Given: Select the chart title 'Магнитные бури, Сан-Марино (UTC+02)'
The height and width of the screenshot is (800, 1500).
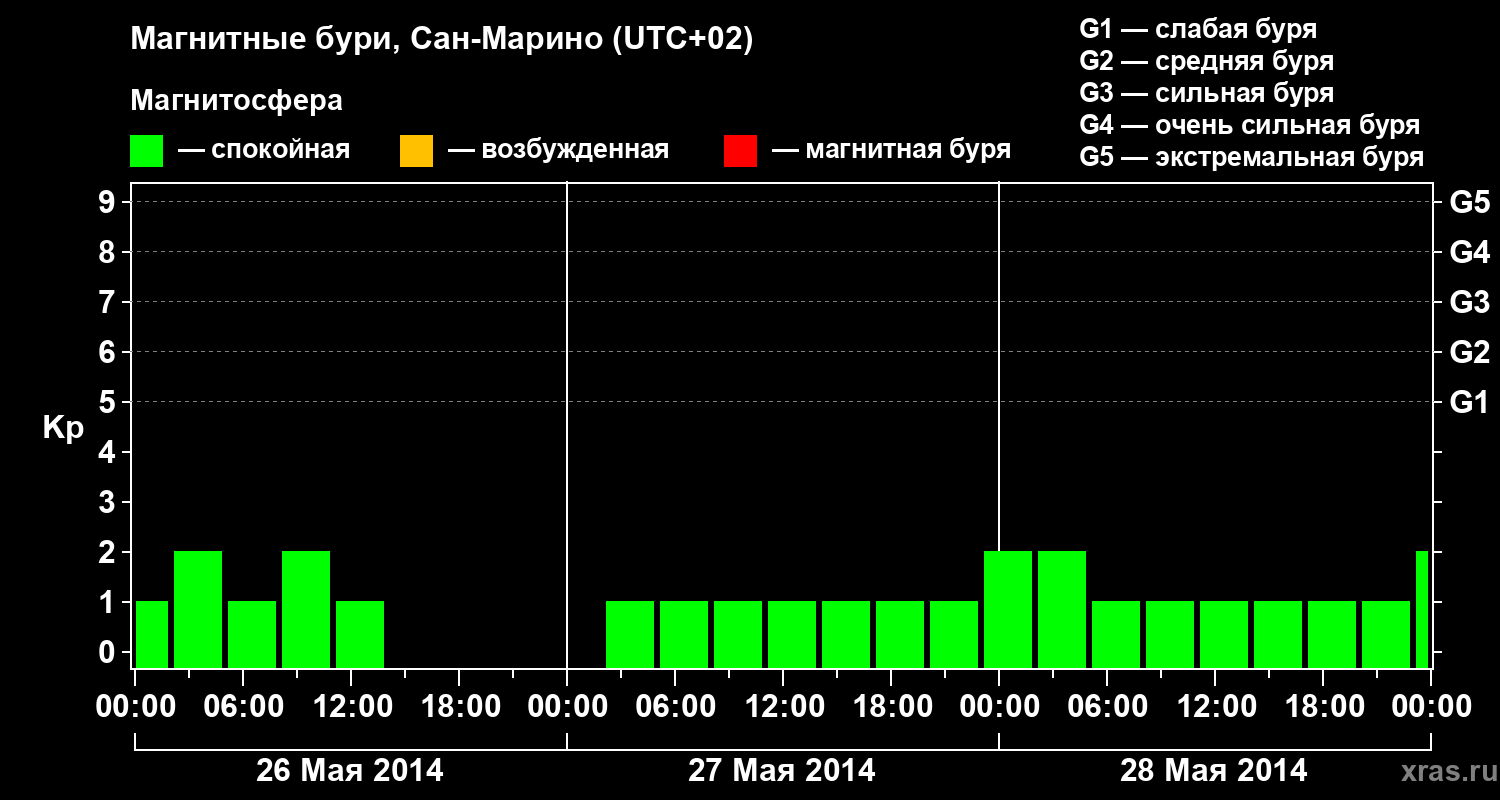Looking at the screenshot, I should (441, 40).
